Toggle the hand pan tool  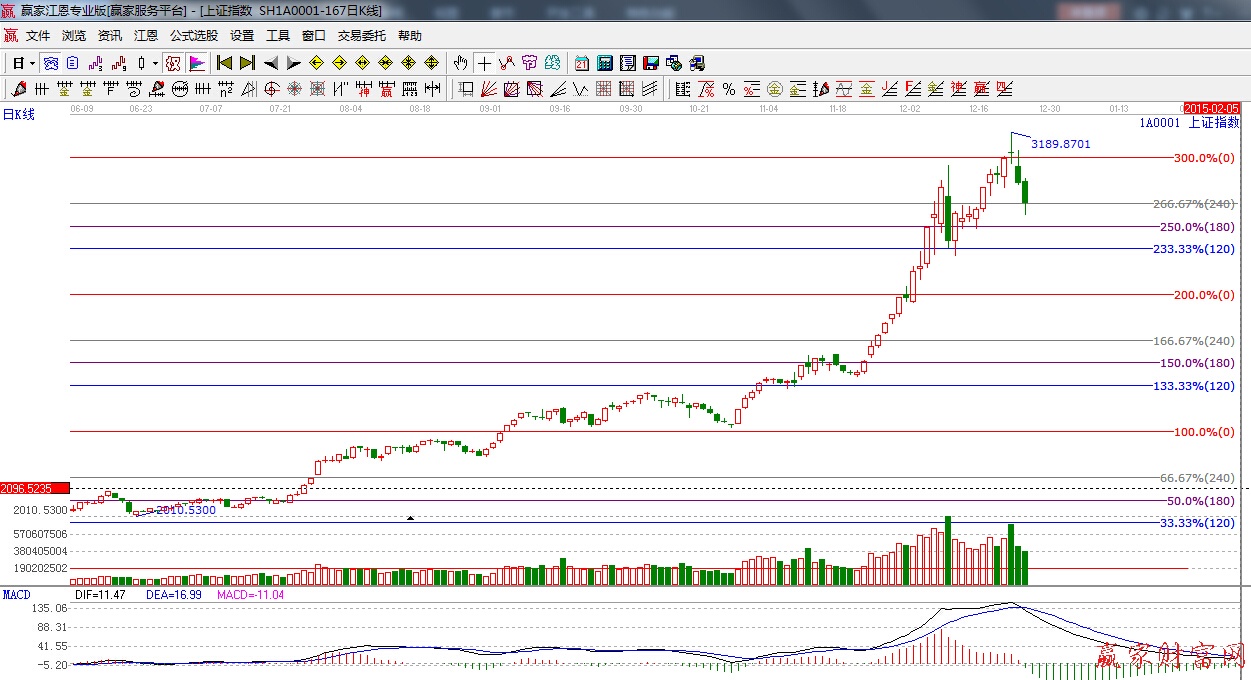460,63
